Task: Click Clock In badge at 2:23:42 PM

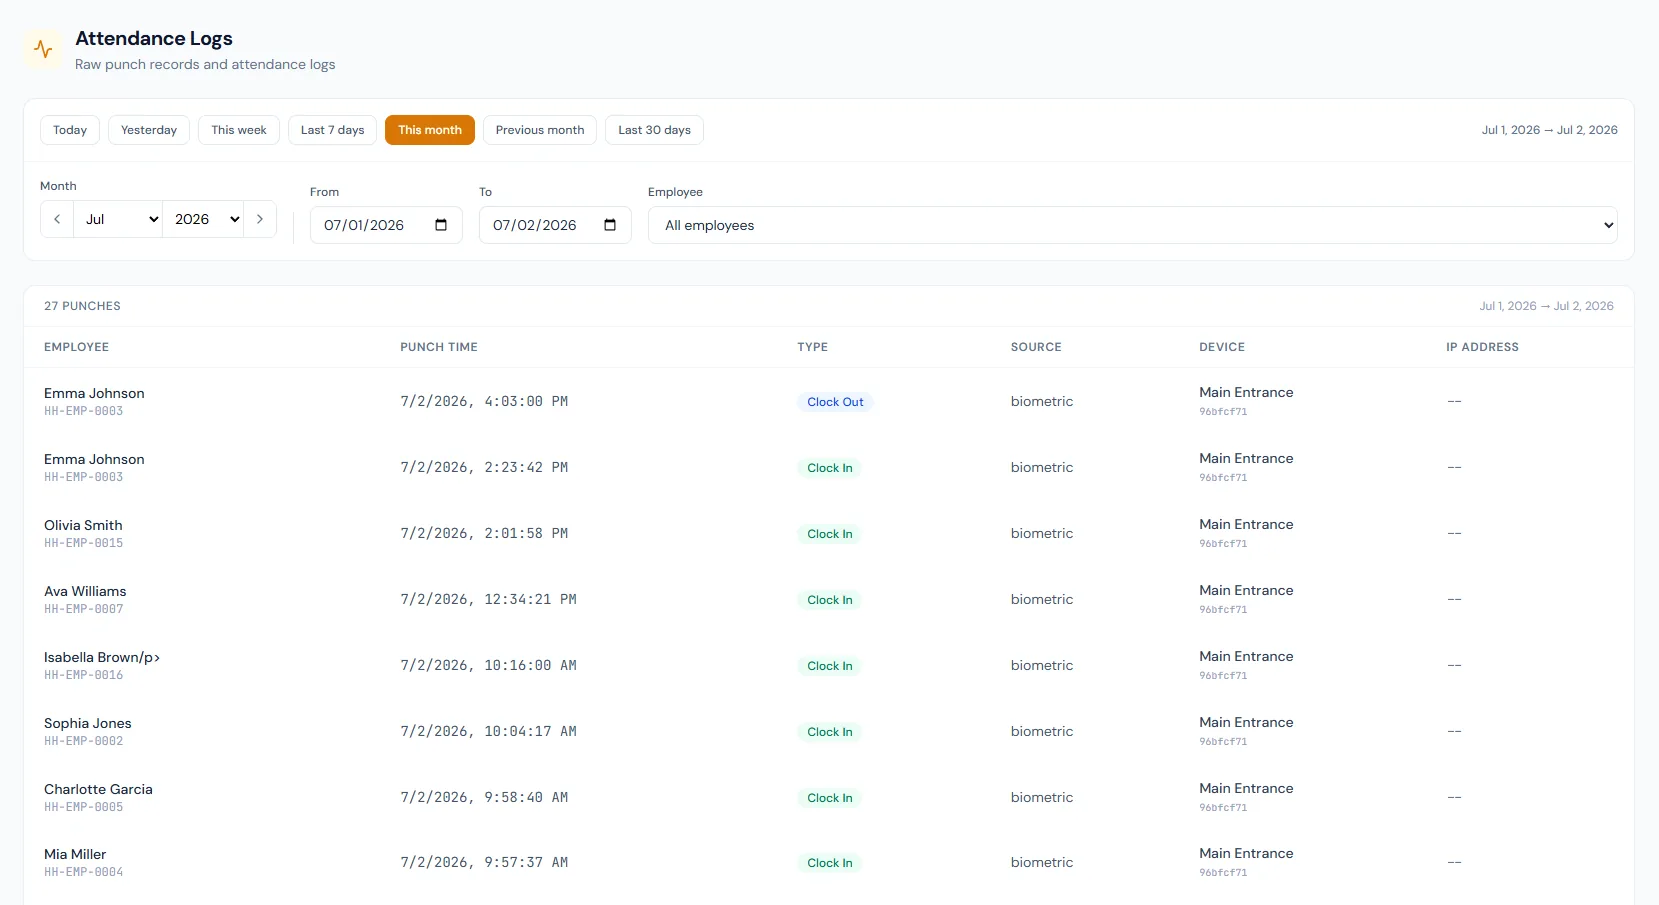Action: (x=830, y=468)
